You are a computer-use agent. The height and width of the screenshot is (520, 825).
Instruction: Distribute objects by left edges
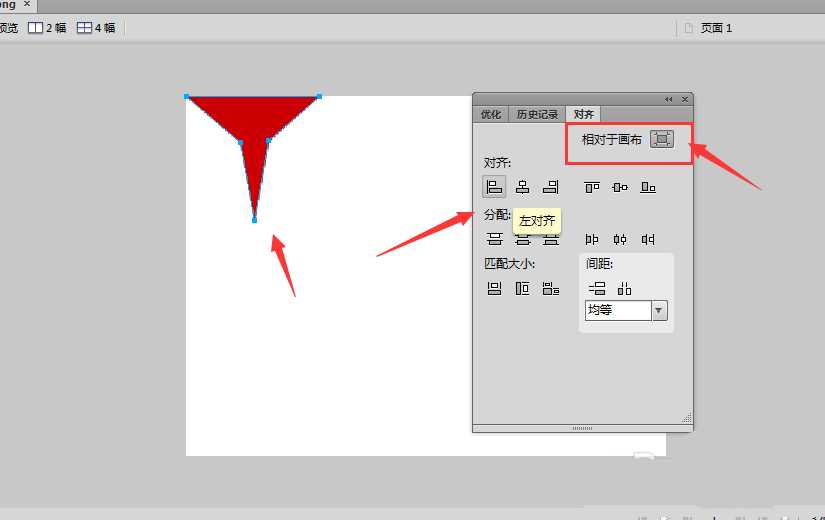[x=592, y=239]
